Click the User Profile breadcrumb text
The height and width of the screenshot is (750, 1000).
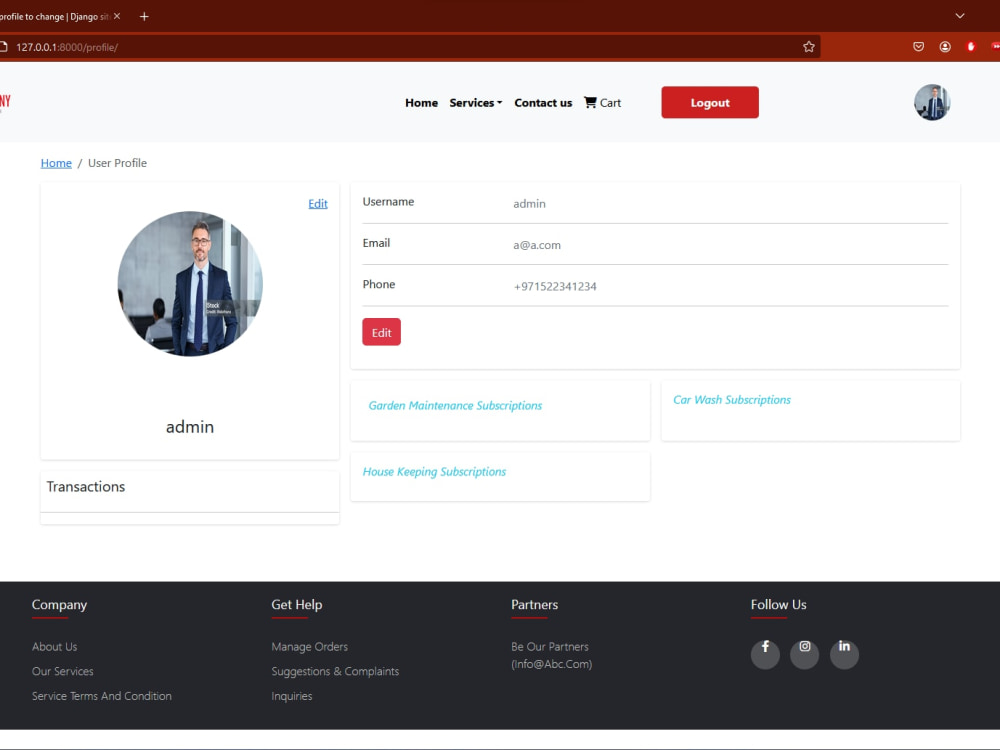pos(117,163)
